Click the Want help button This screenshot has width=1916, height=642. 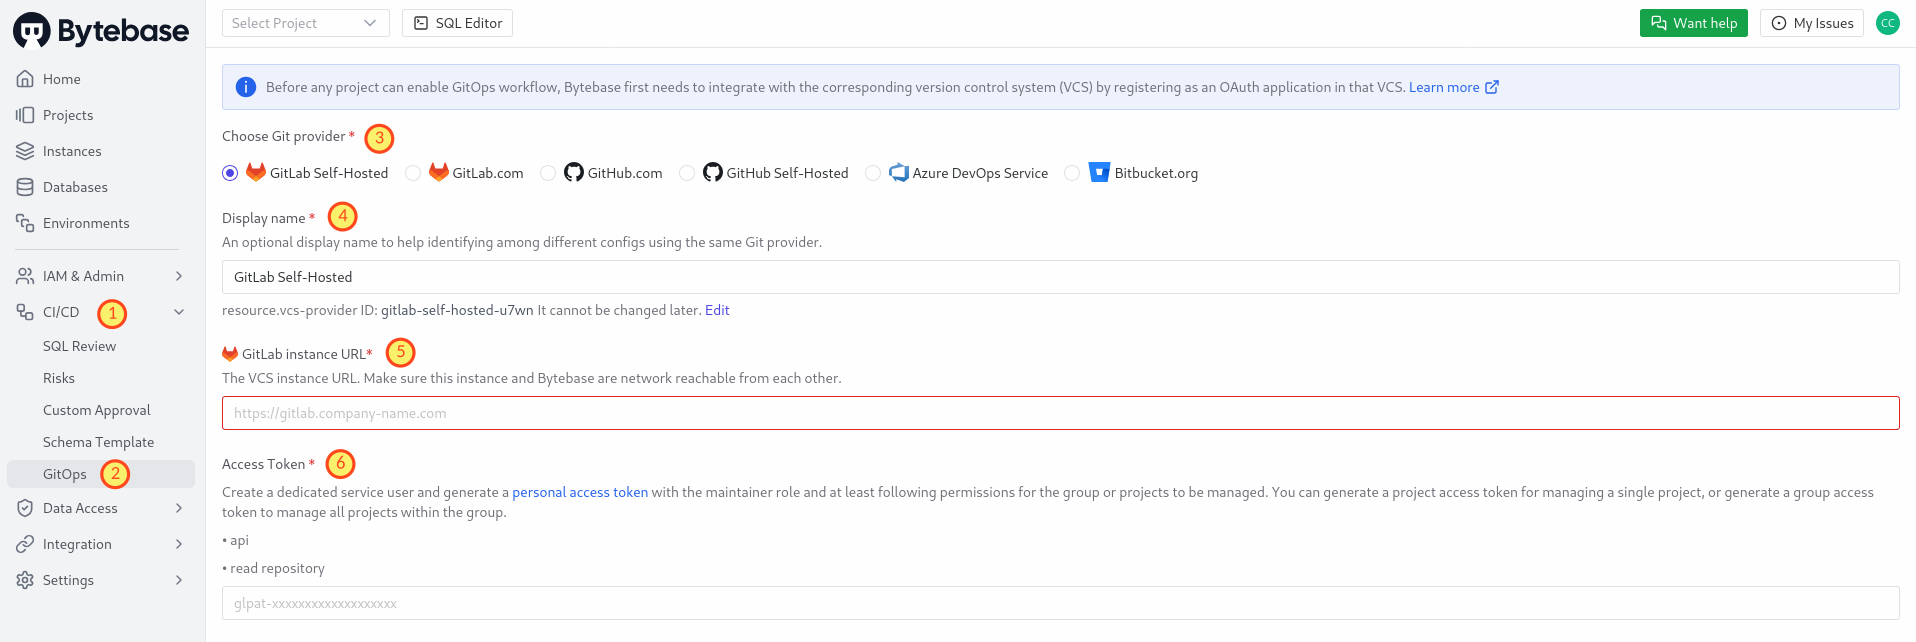1694,23
